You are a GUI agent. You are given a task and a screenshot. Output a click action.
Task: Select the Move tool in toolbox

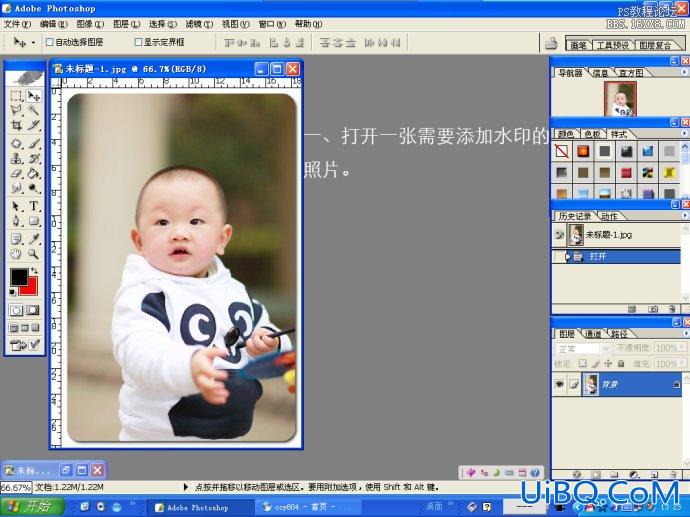(x=33, y=95)
